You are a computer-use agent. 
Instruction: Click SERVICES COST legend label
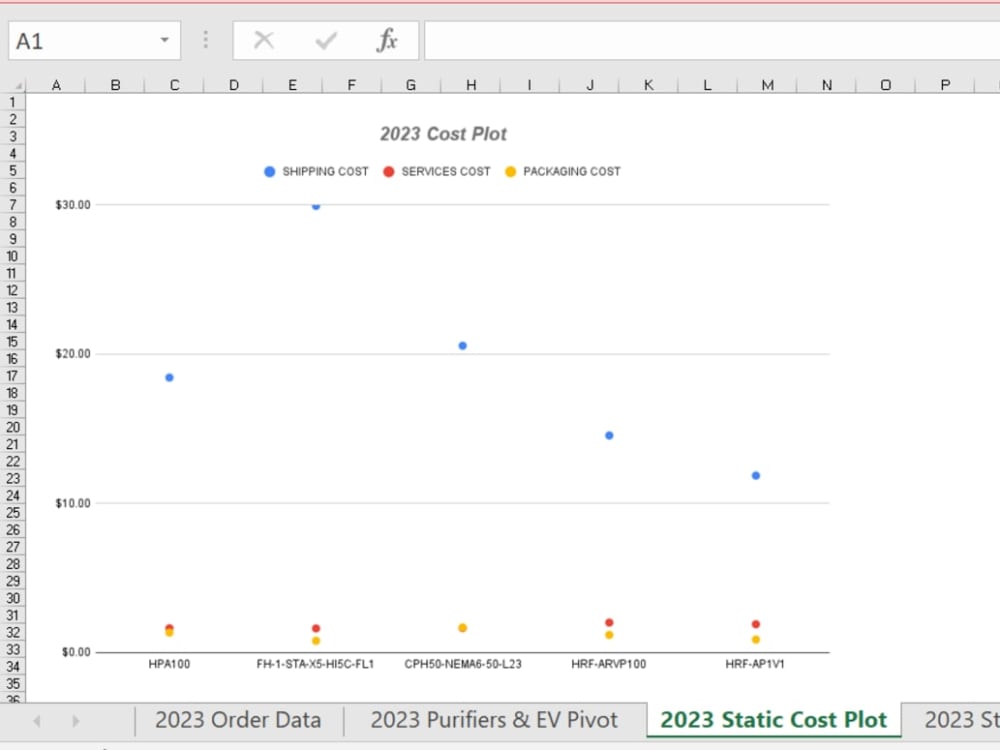(446, 172)
